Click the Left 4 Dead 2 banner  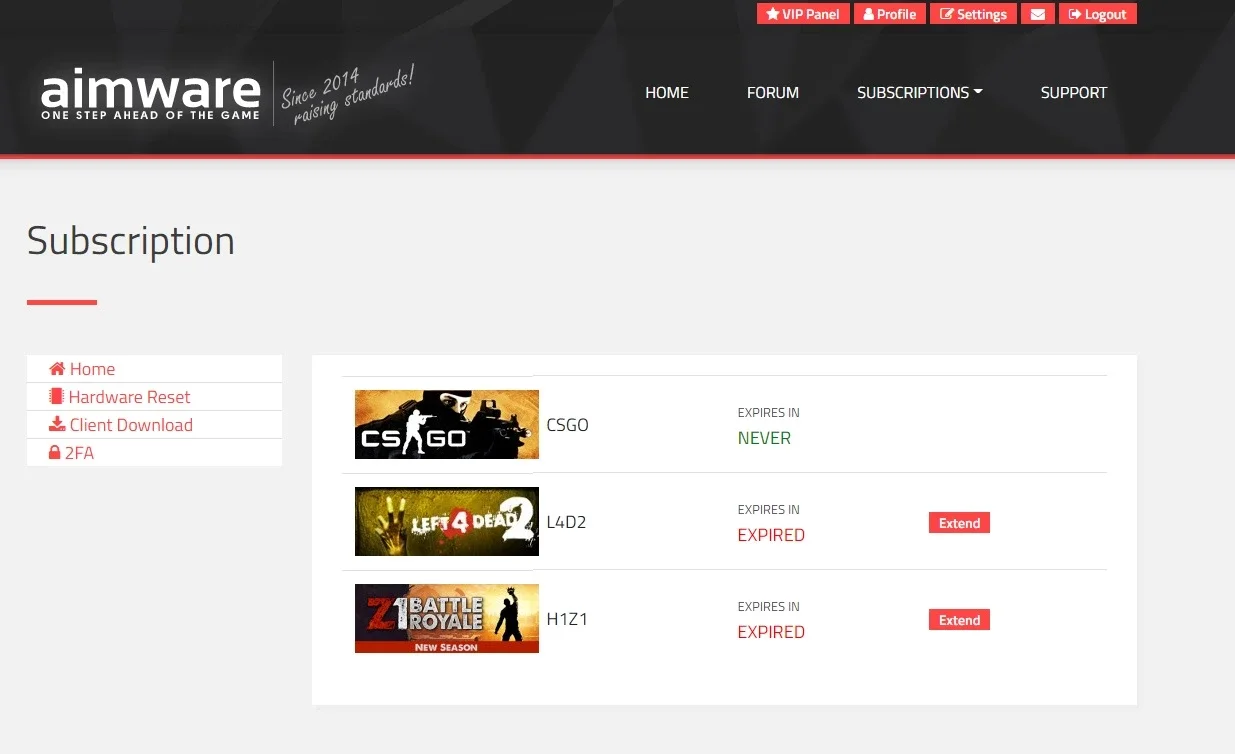447,522
